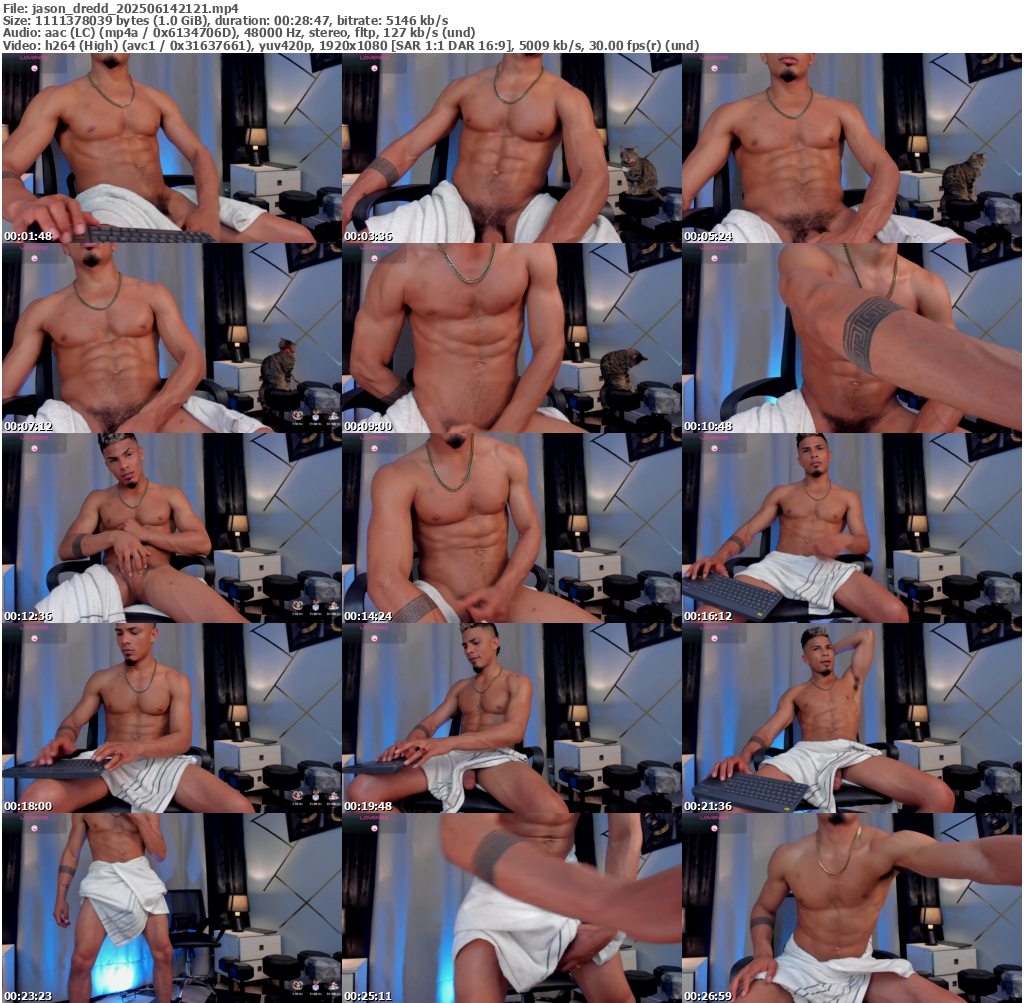Viewport: 1024px width, 1003px height.
Task: Click the 00:12:36 timestamp label
Action: (x=28, y=616)
